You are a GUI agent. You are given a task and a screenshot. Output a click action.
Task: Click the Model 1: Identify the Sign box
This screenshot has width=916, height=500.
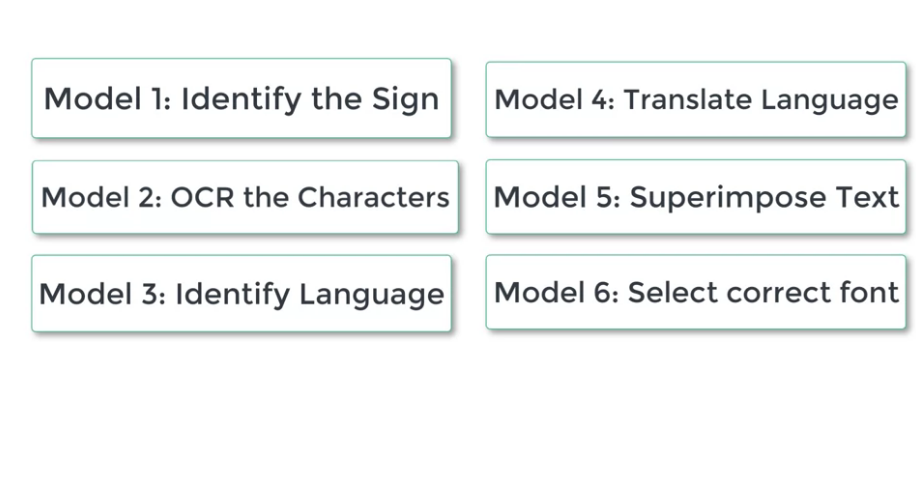point(241,98)
